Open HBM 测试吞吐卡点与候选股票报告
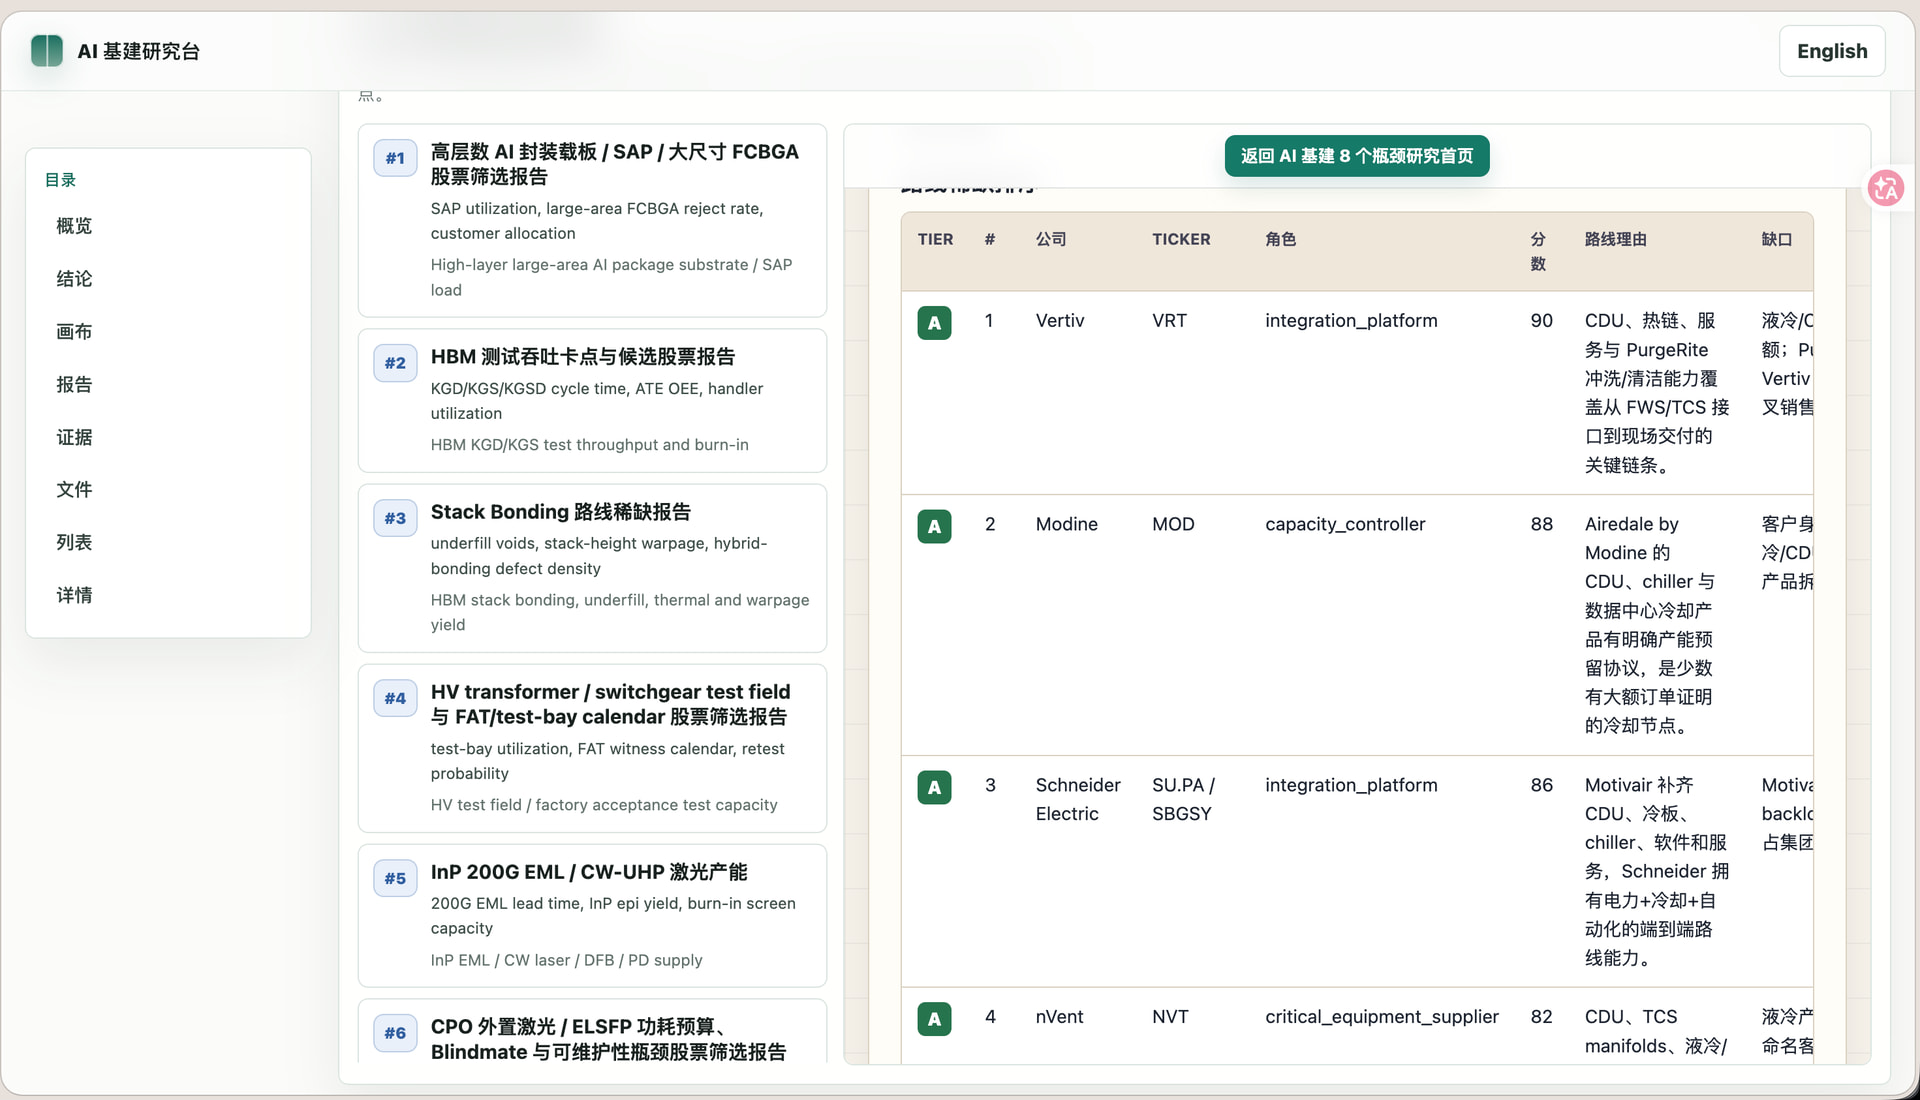The image size is (1920, 1100). pyautogui.click(x=583, y=357)
